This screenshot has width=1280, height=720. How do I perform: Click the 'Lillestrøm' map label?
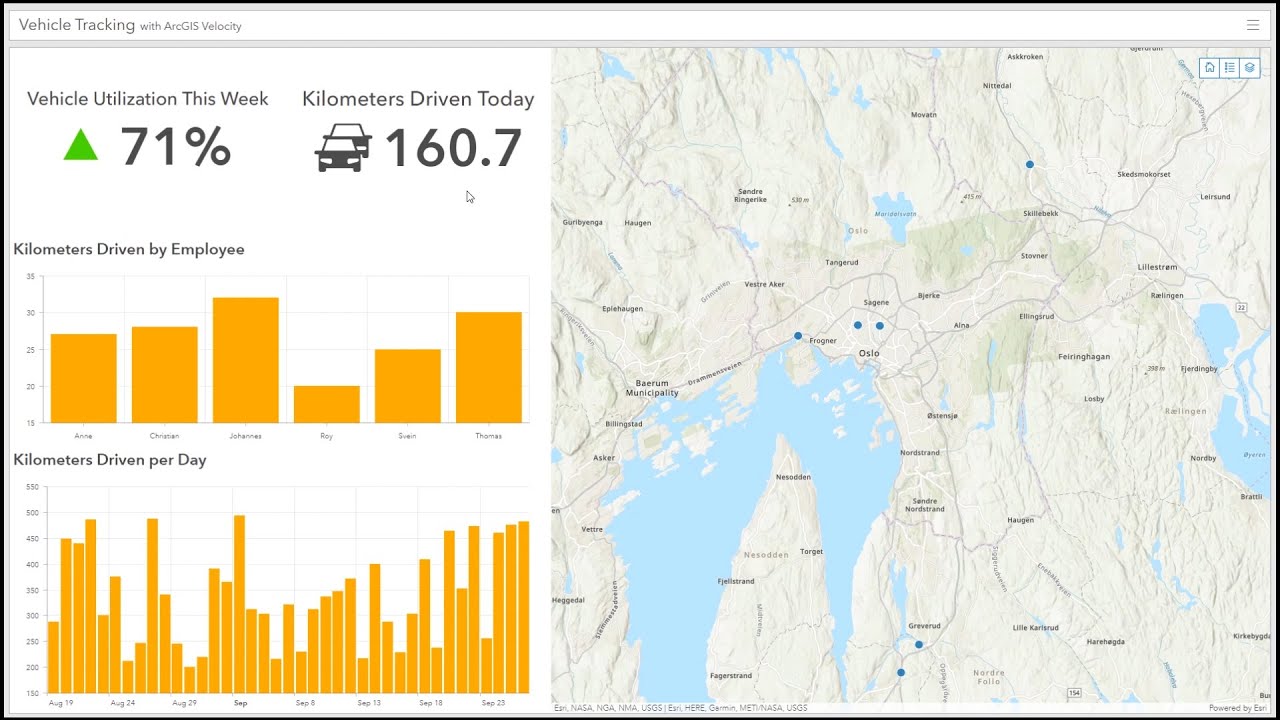click(x=1158, y=268)
